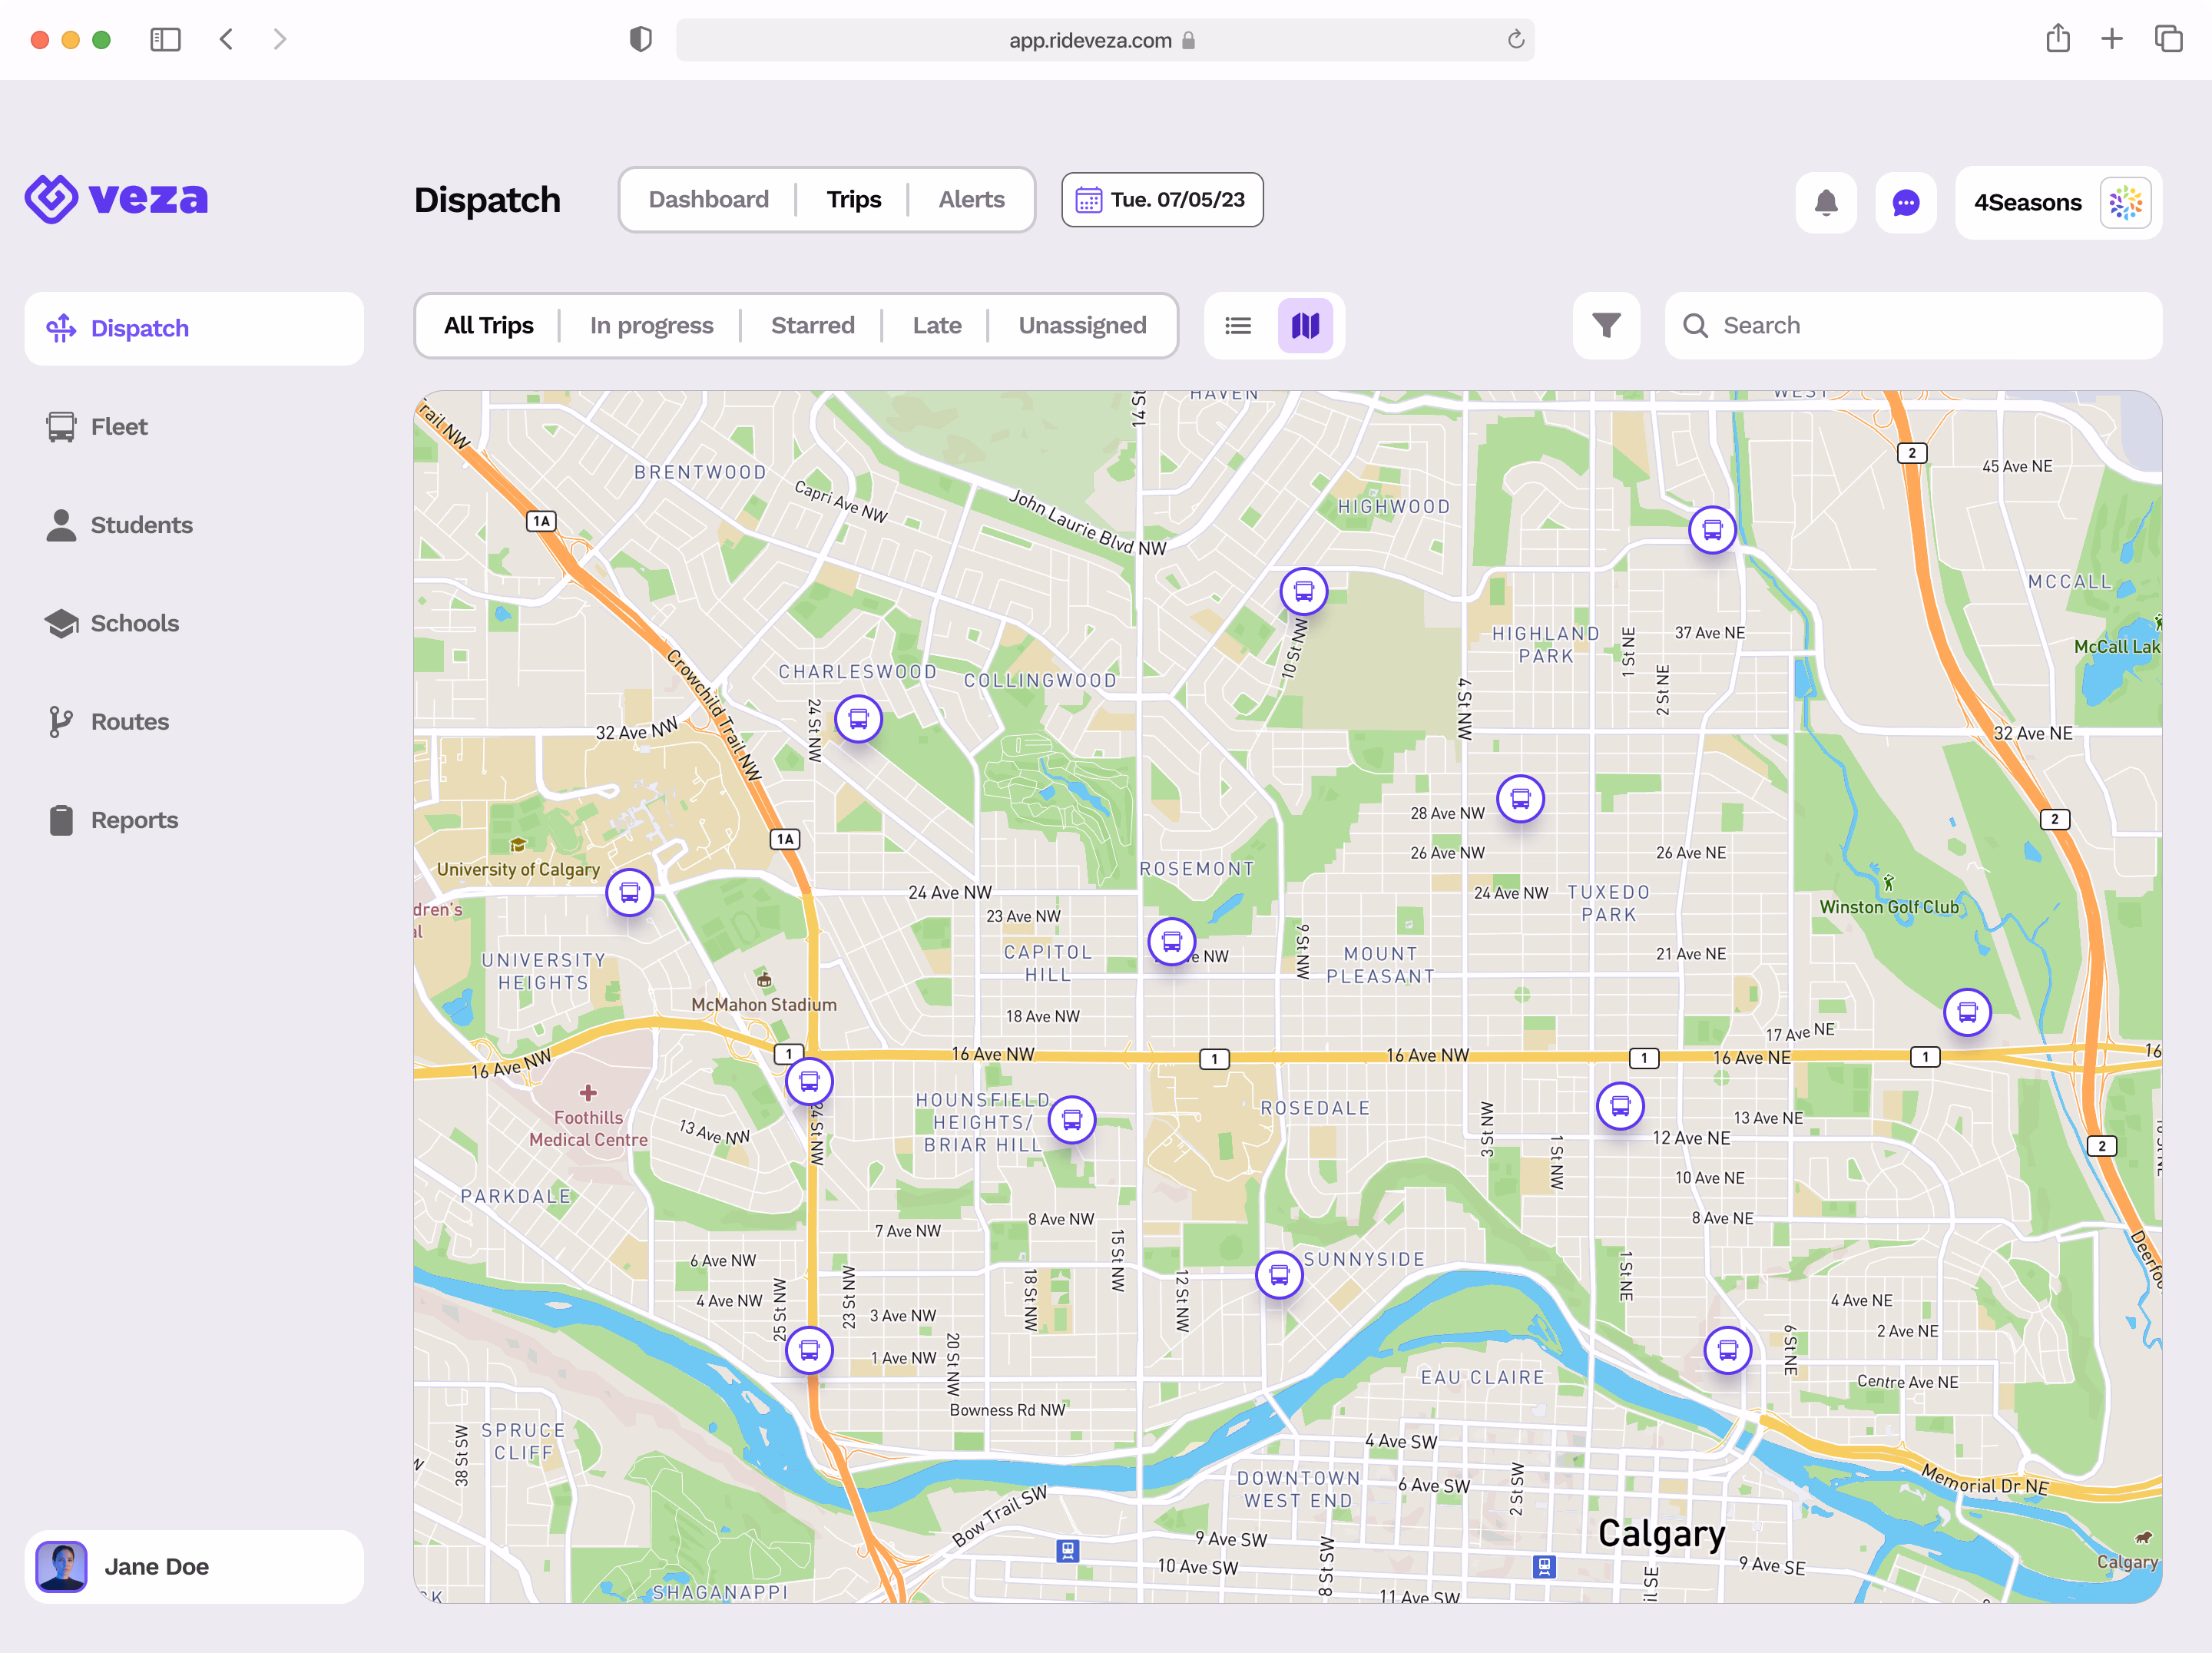The height and width of the screenshot is (1653, 2212).
Task: Show All Trips filter
Action: 489,326
